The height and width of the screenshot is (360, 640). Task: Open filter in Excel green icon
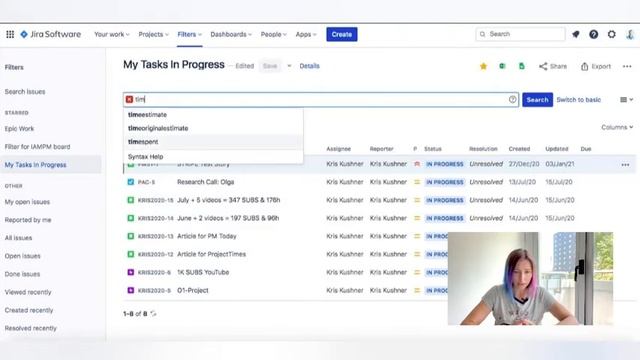pyautogui.click(x=502, y=66)
